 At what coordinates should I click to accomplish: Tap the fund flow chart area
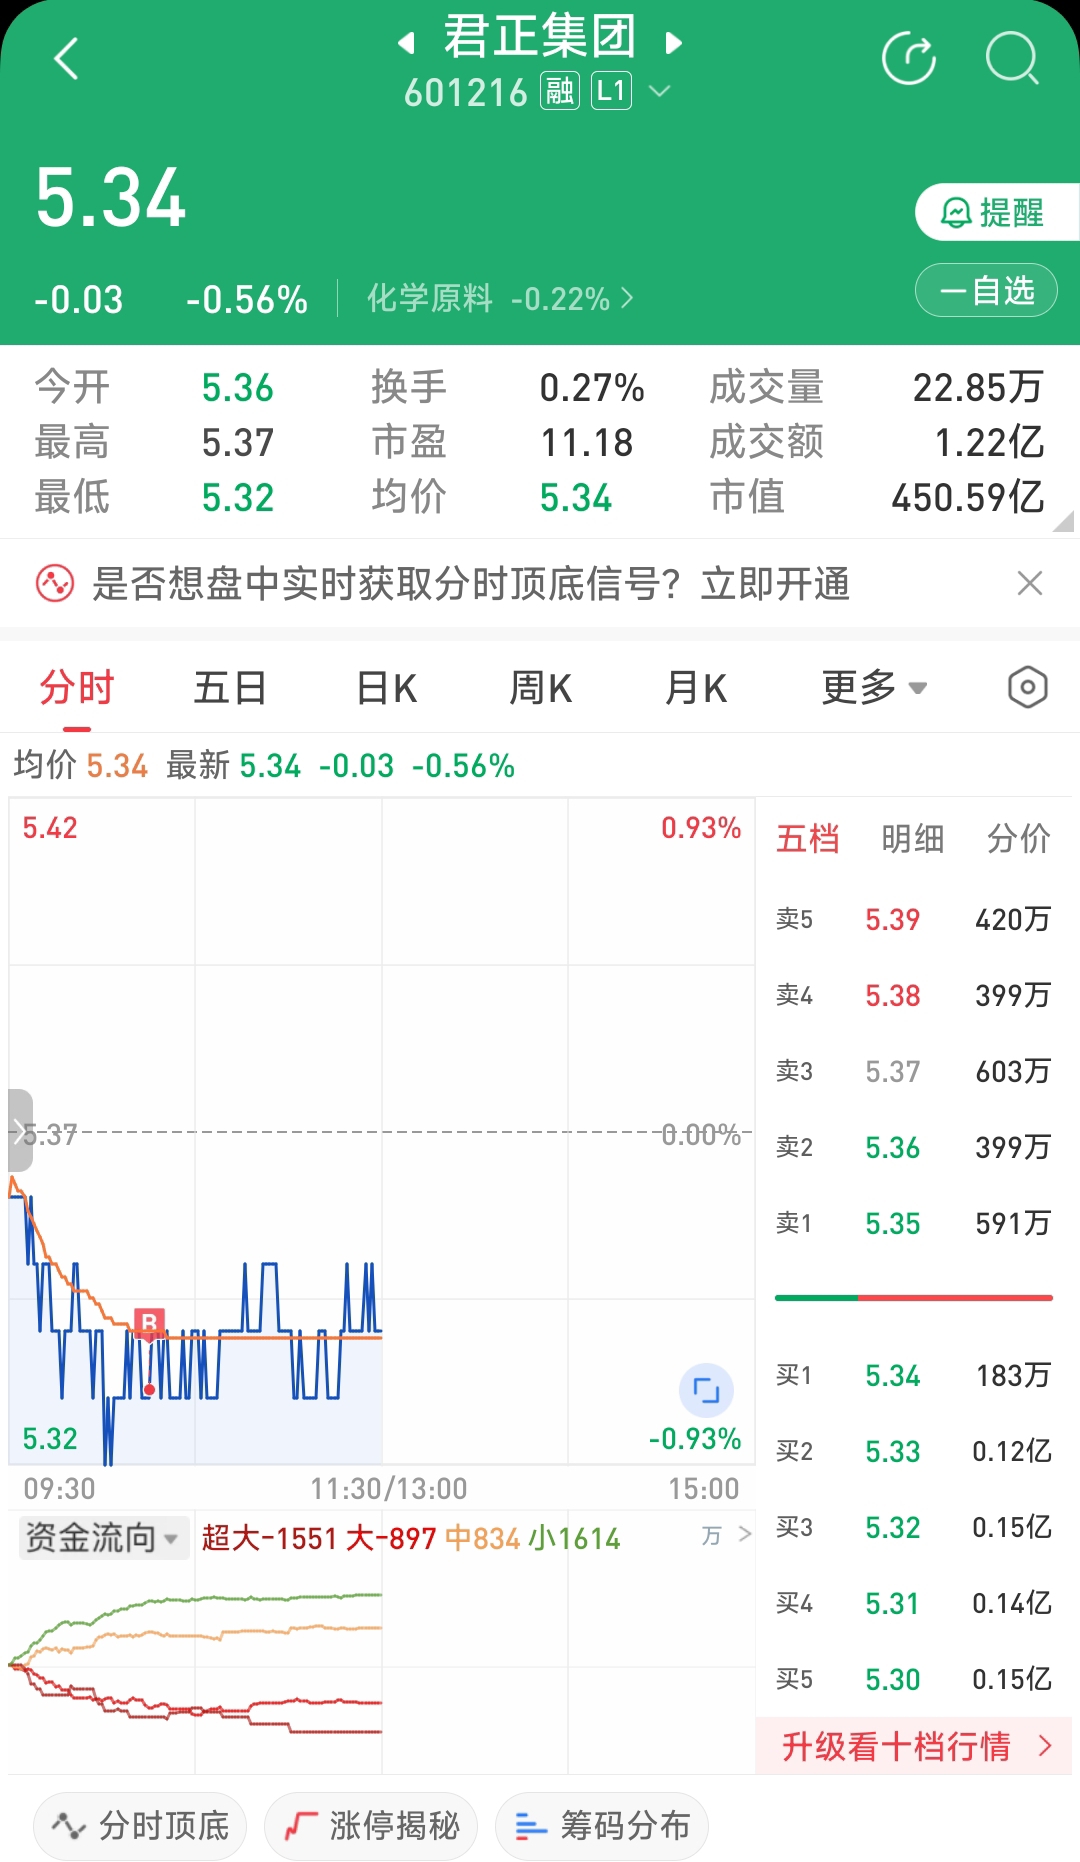point(381,1666)
